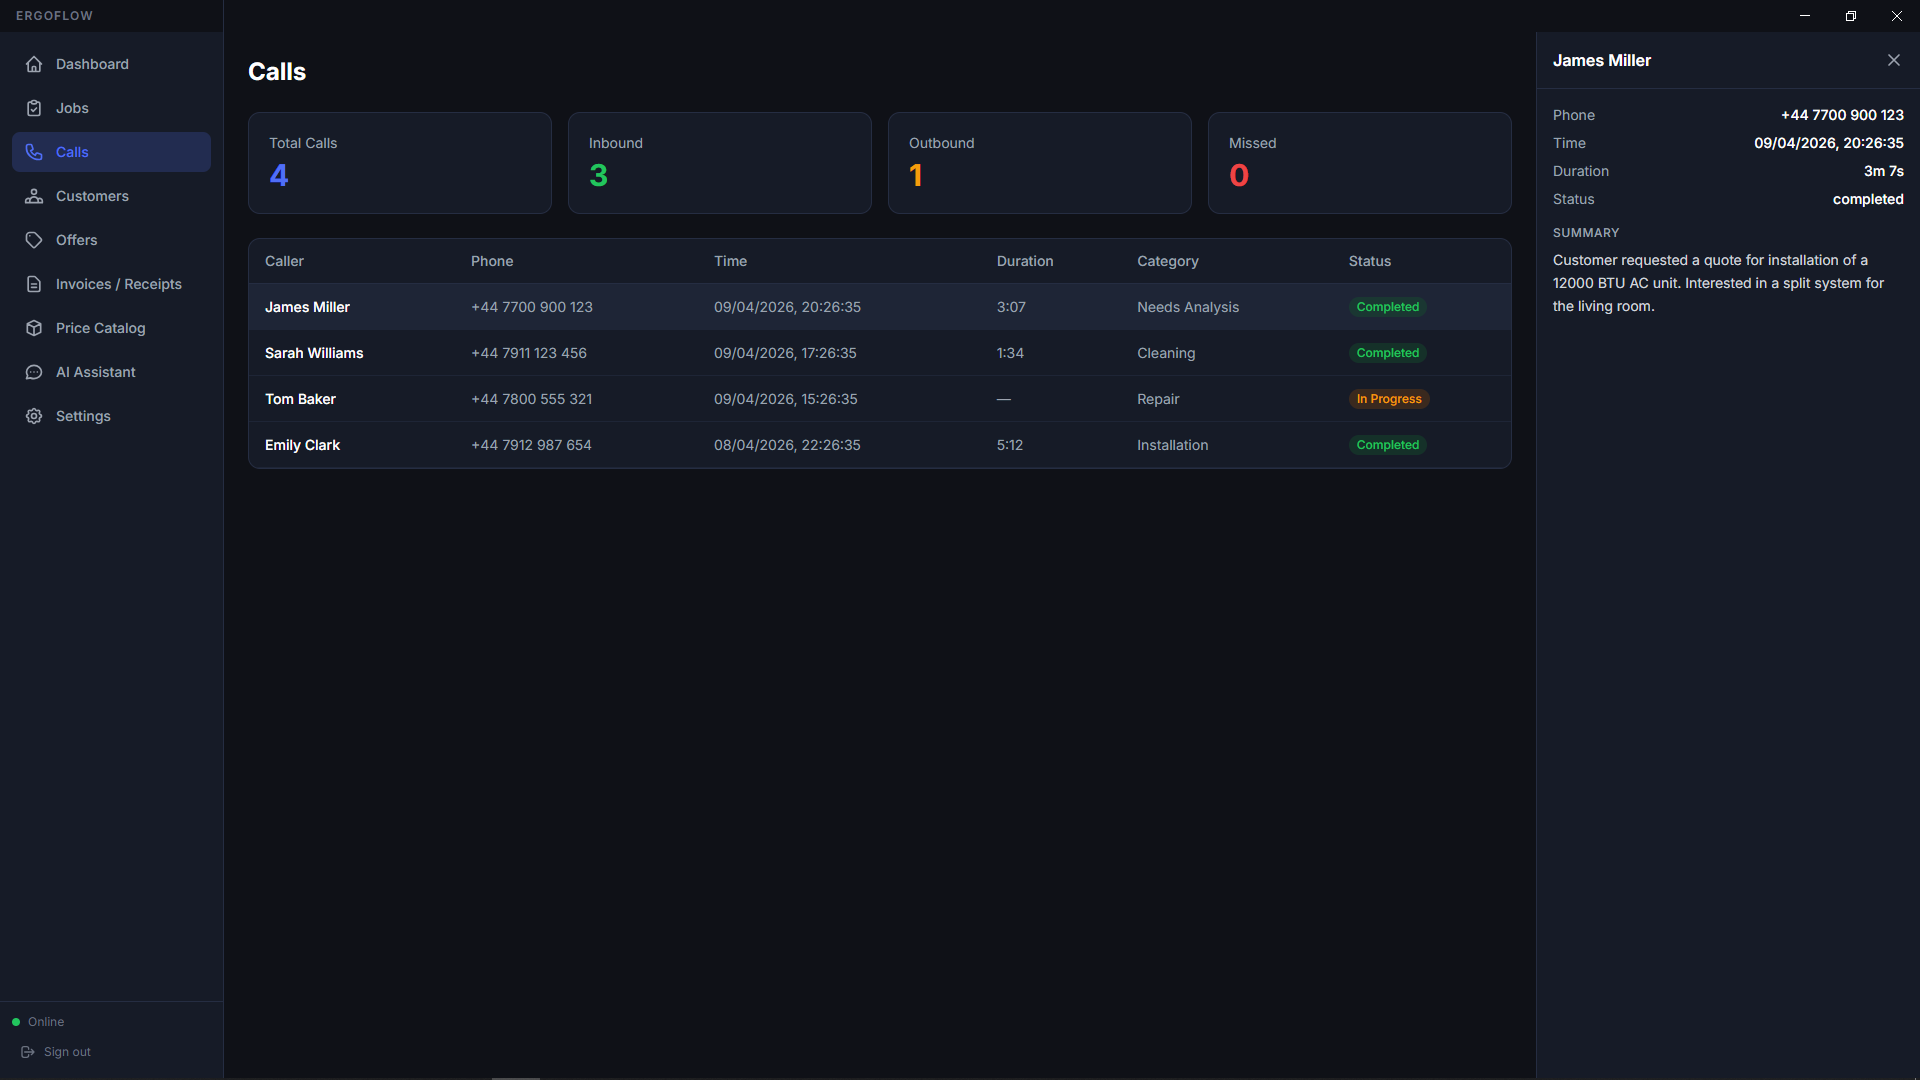Click the Inbound calls stat card
Viewport: 1920px width, 1080px height.
pos(719,163)
